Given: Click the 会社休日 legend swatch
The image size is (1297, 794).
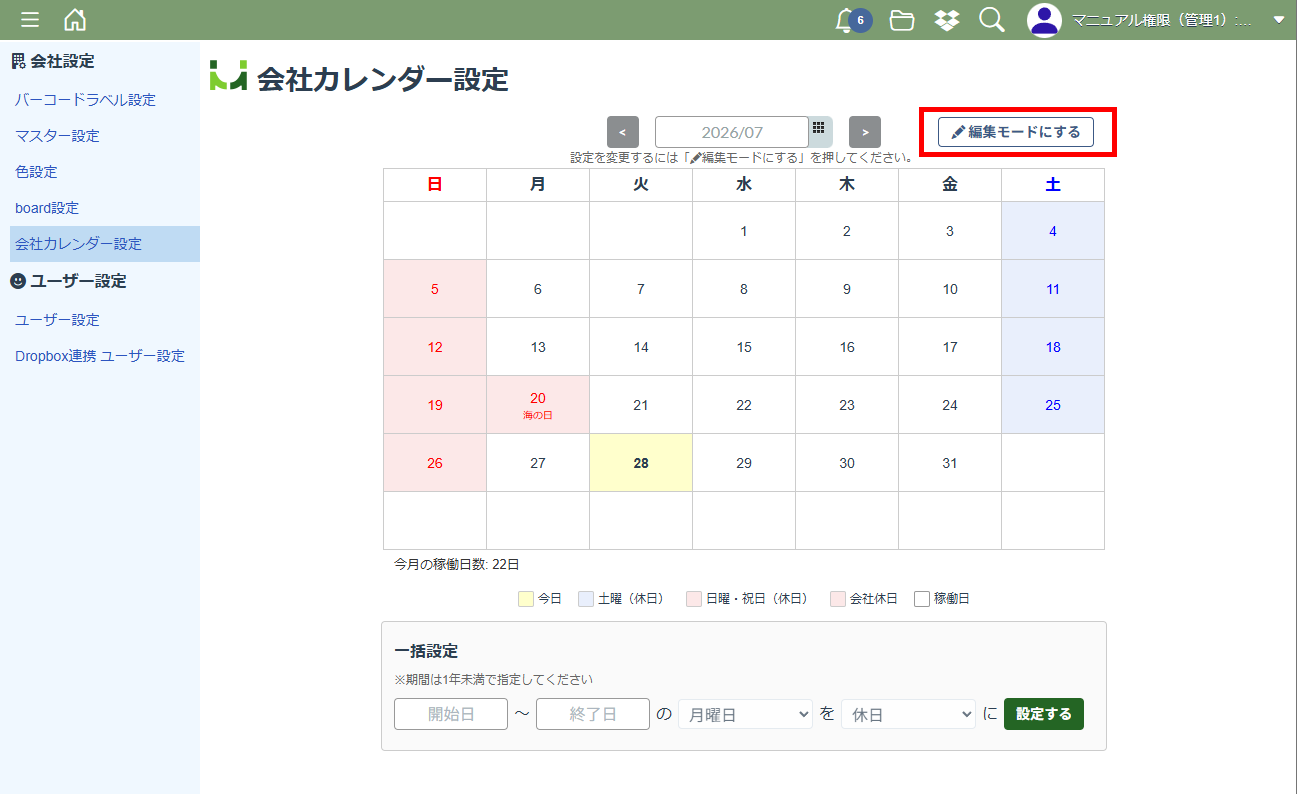Looking at the screenshot, I should pyautogui.click(x=838, y=599).
